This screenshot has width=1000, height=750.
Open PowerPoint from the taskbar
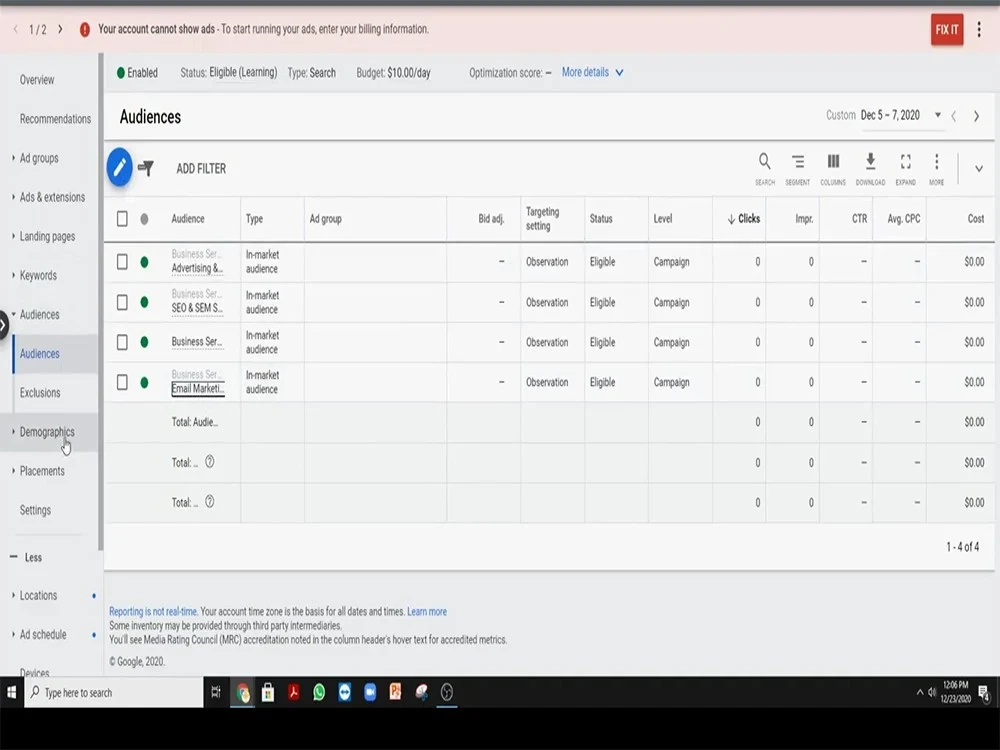pos(395,693)
